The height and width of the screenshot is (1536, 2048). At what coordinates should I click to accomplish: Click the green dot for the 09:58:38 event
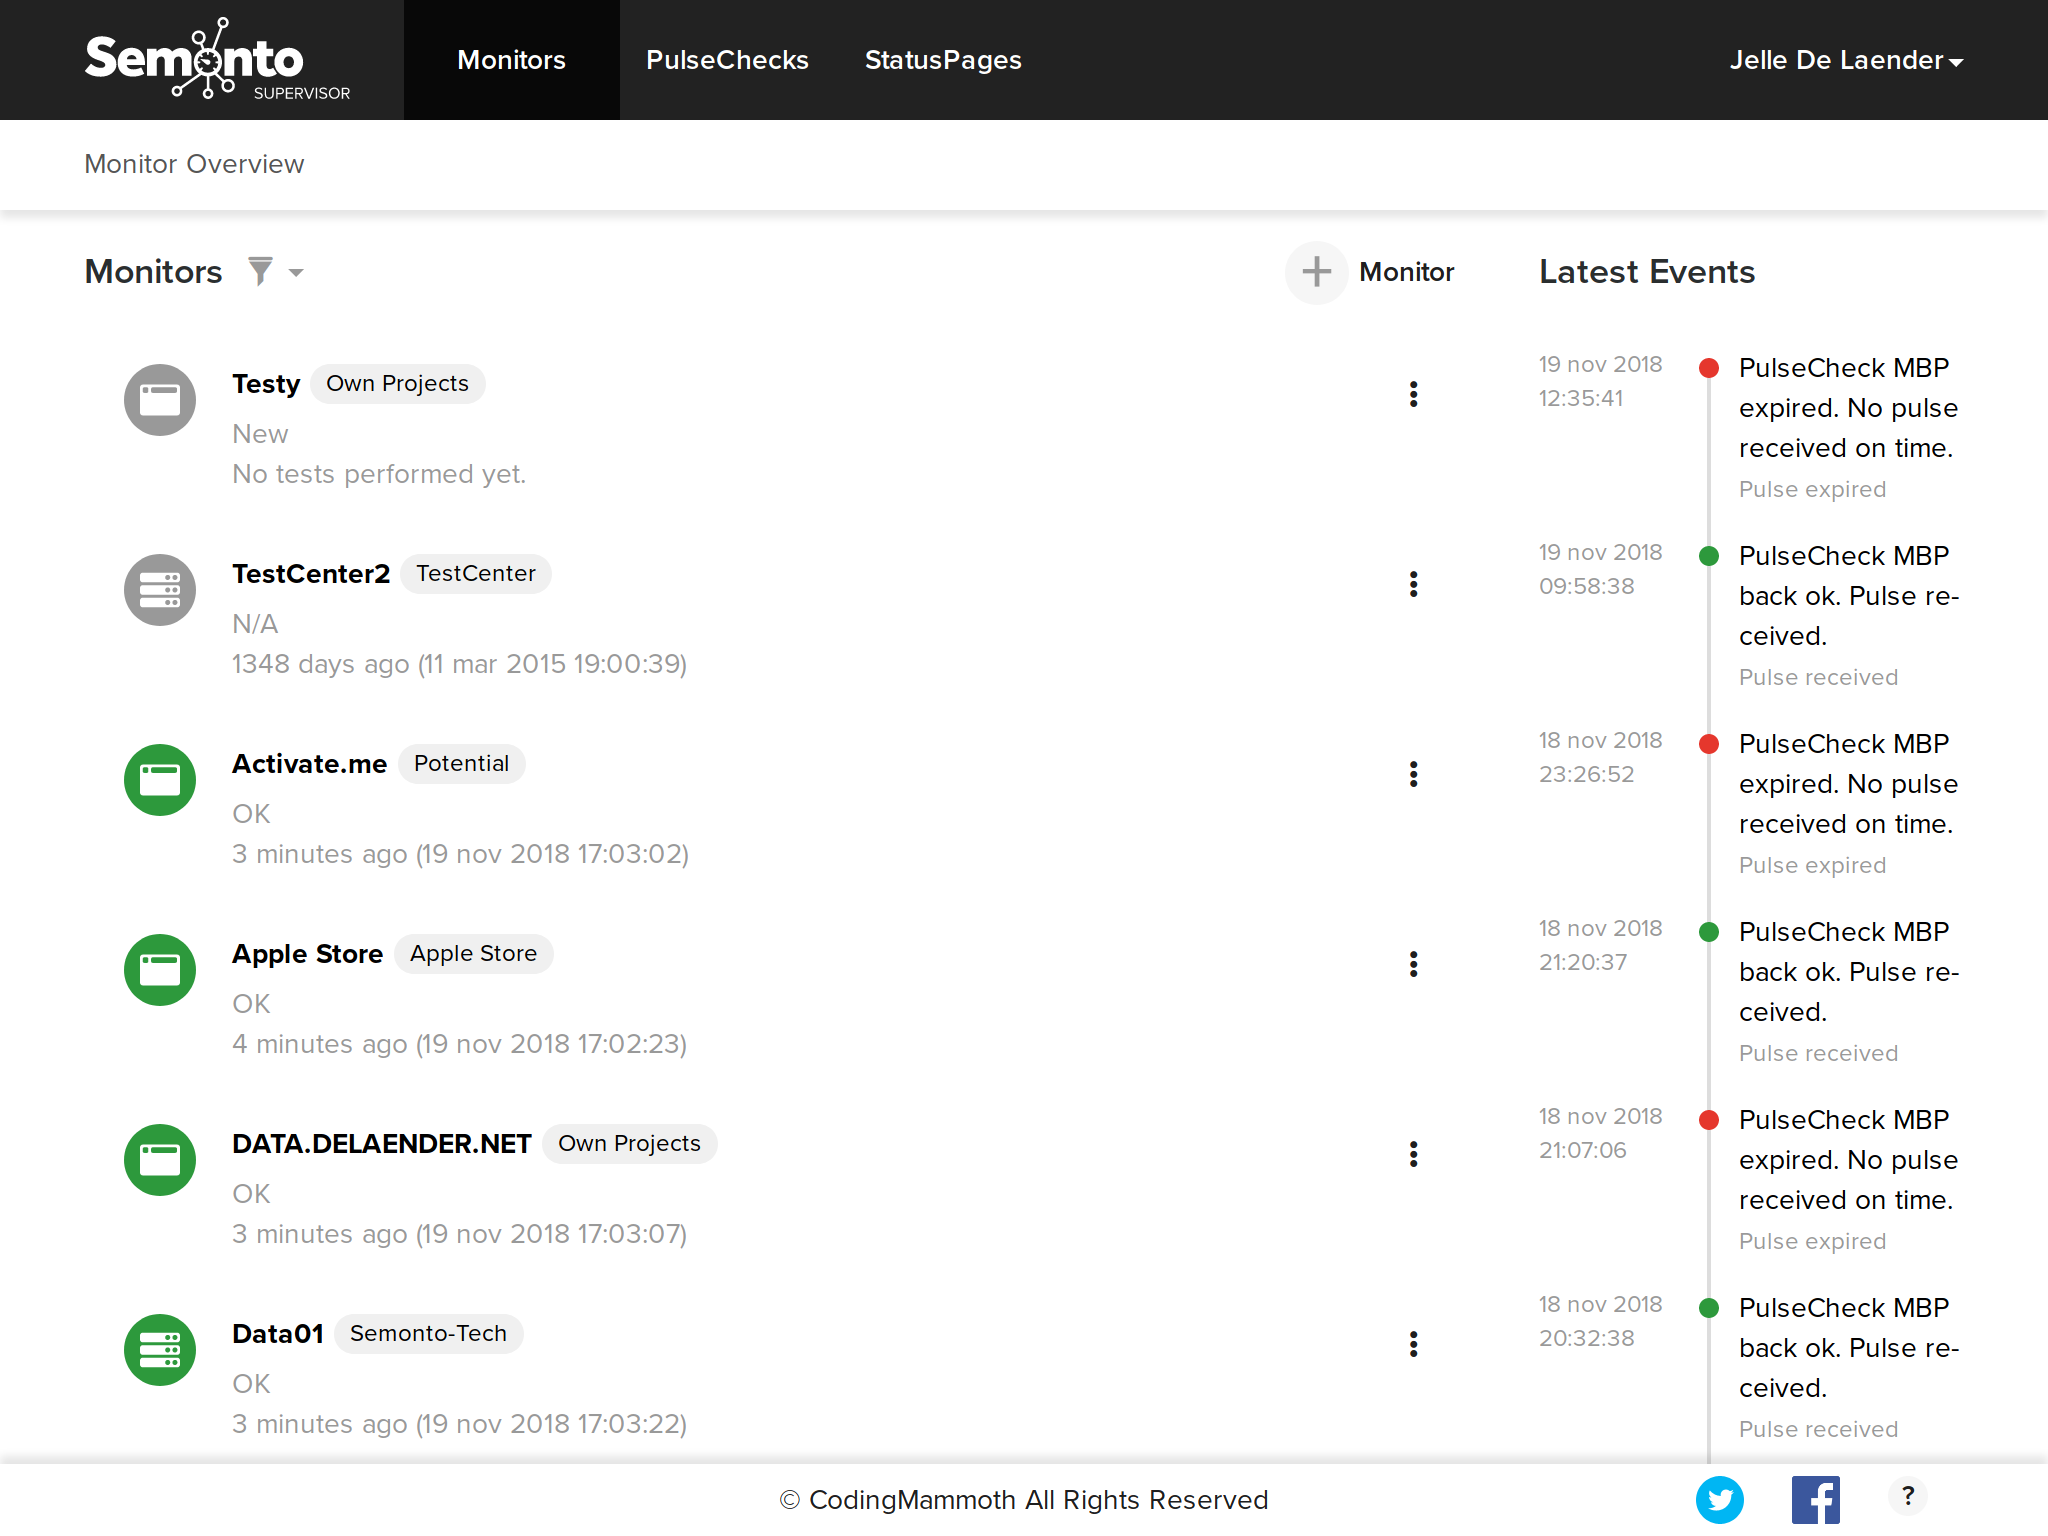(x=1709, y=556)
